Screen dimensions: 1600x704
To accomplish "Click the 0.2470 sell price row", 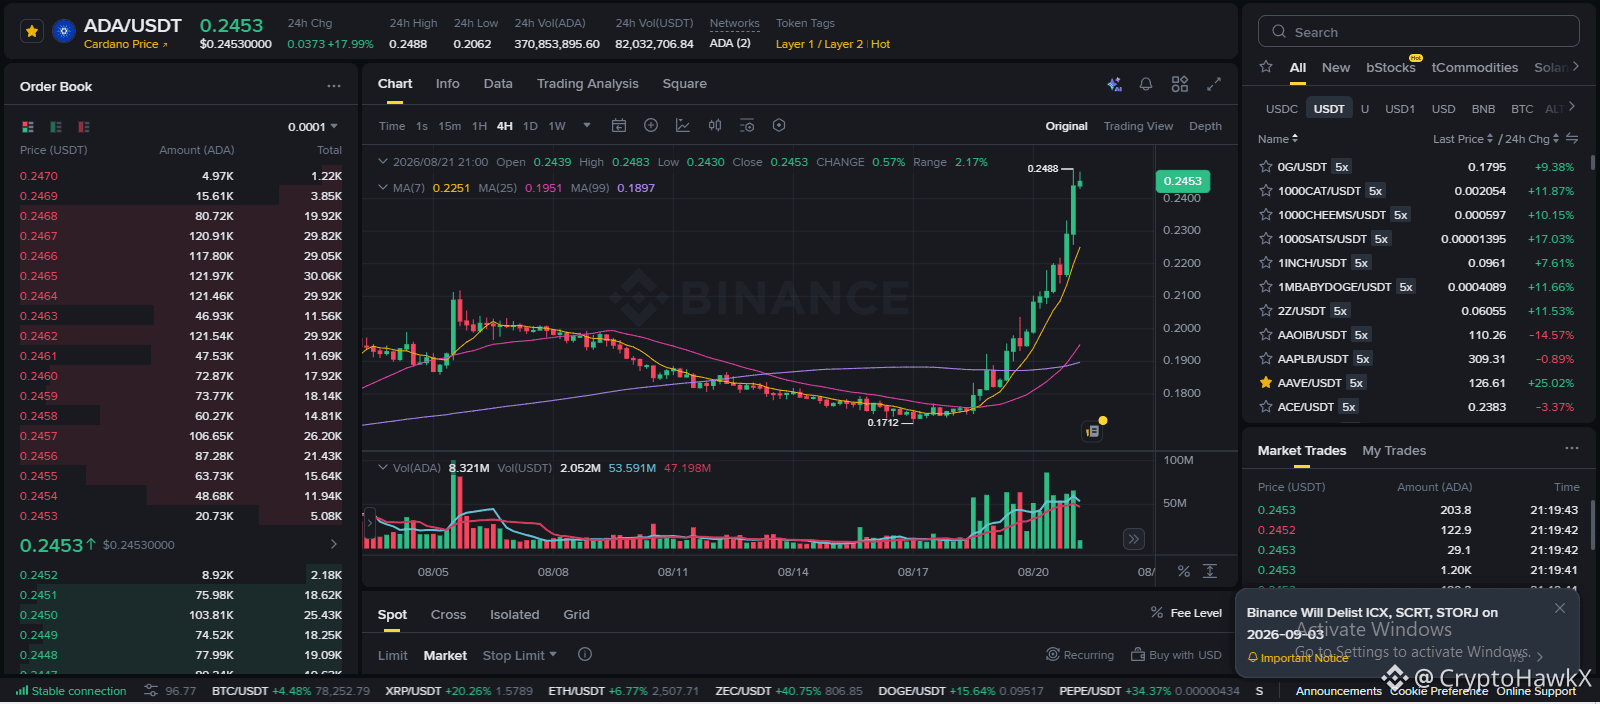I will (181, 176).
